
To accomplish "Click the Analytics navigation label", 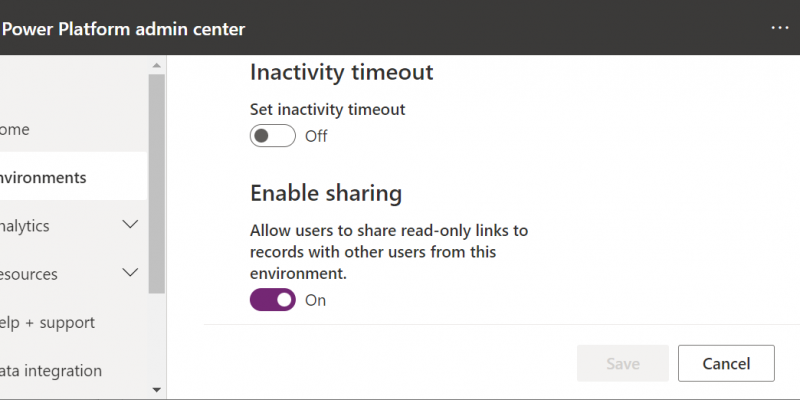I will 25,226.
